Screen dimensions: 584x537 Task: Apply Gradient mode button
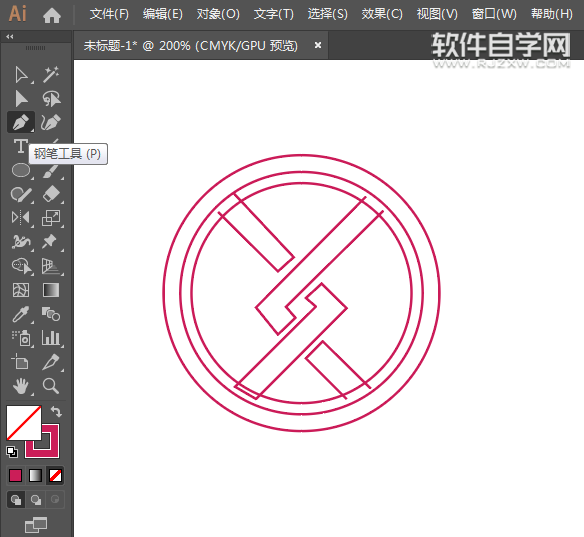coord(35,476)
